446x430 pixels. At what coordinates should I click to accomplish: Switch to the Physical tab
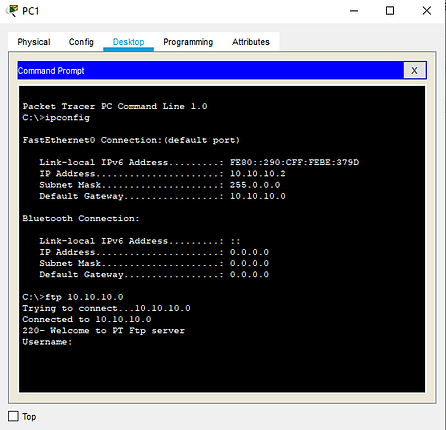click(x=34, y=42)
